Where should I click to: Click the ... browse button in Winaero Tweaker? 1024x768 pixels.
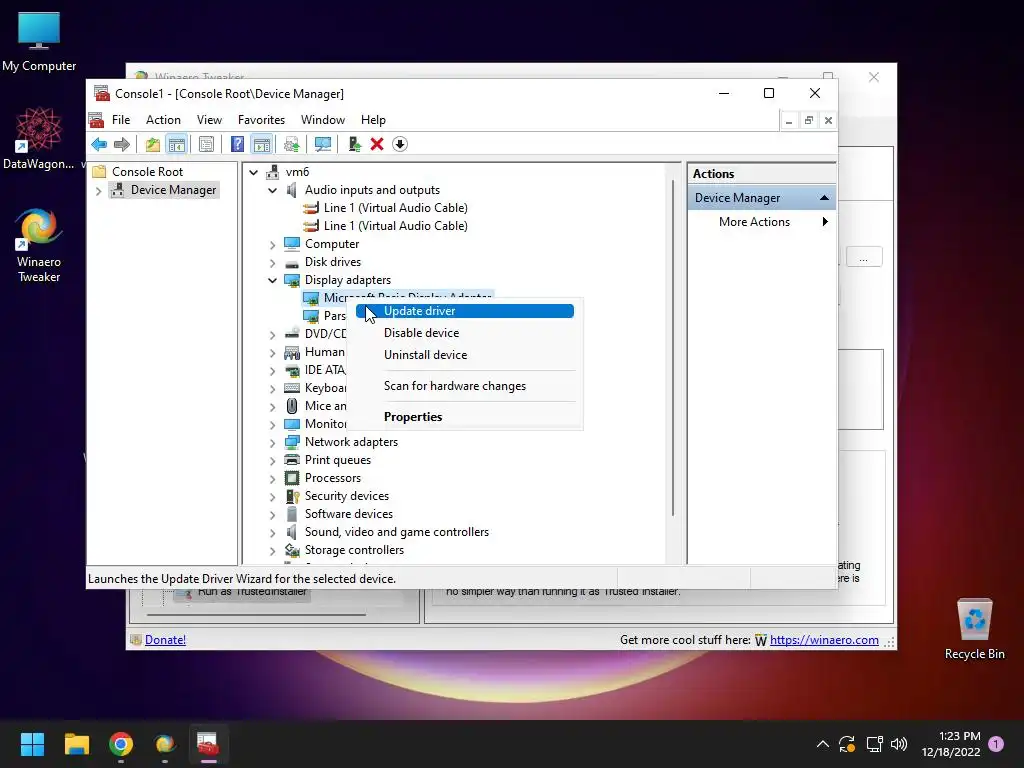pyautogui.click(x=864, y=257)
